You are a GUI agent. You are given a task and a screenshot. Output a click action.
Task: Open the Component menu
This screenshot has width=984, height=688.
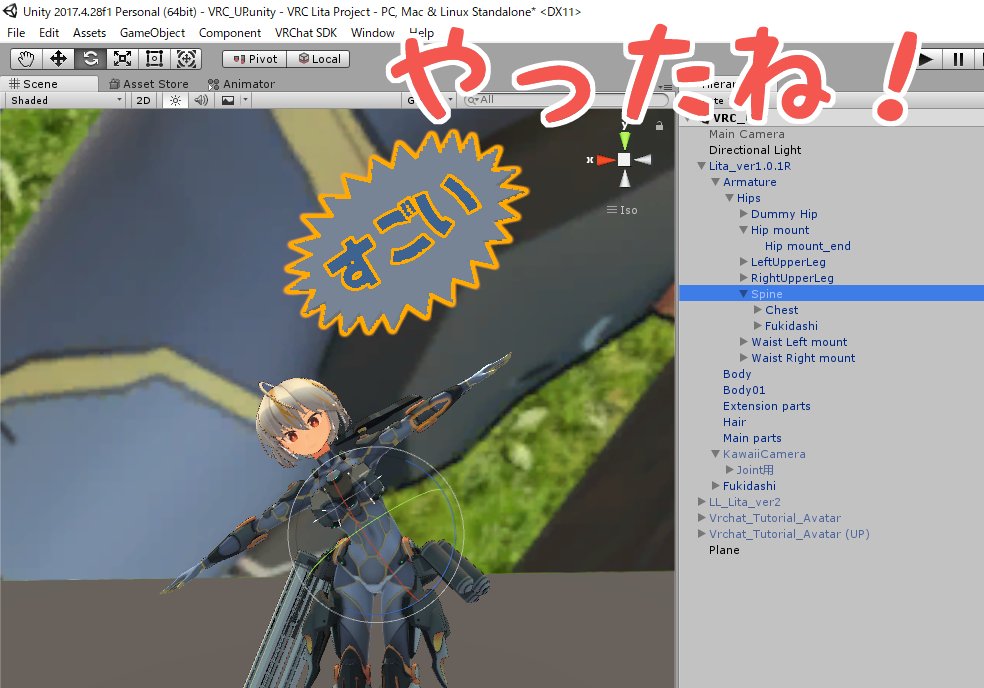click(x=230, y=33)
